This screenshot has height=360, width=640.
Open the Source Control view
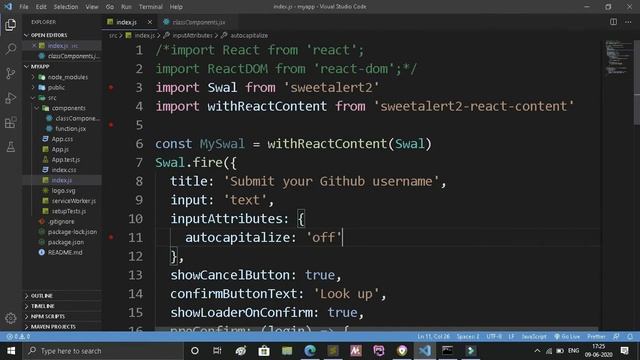tap(11, 73)
